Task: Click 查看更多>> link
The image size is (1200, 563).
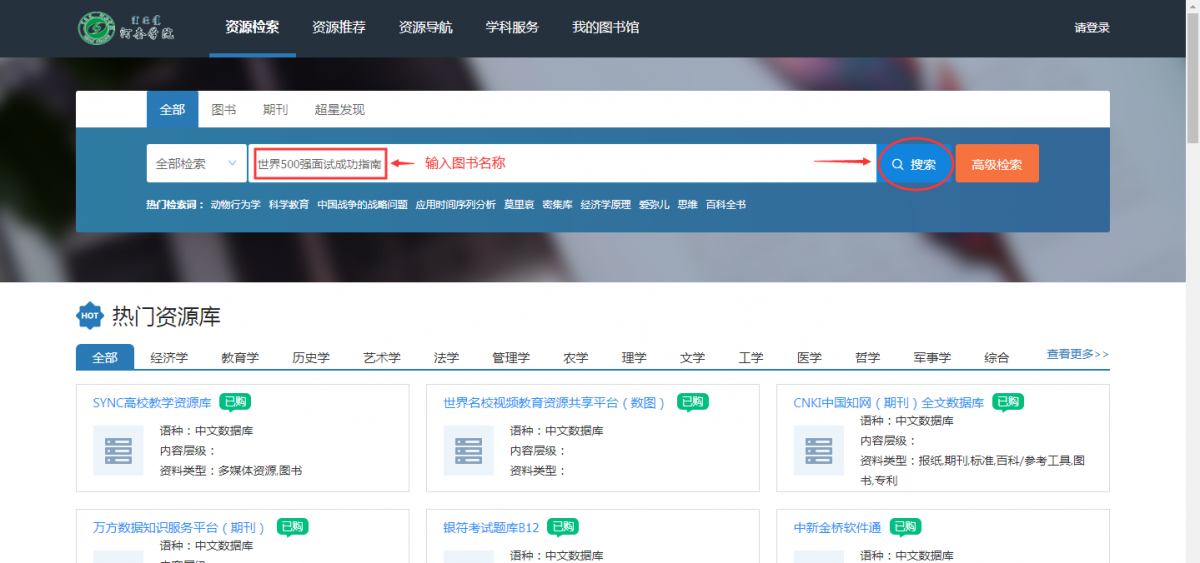Action: click(x=1078, y=354)
